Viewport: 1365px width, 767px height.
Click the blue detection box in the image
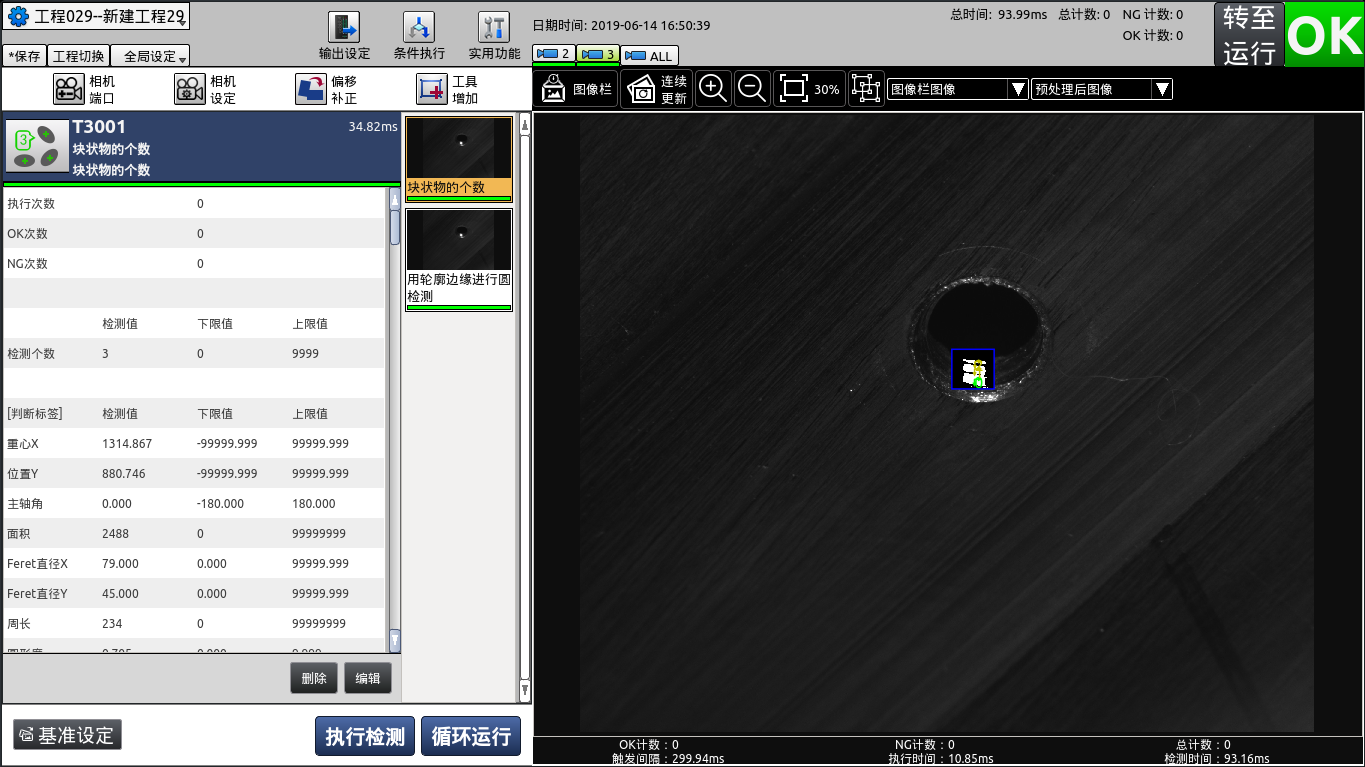pos(973,369)
